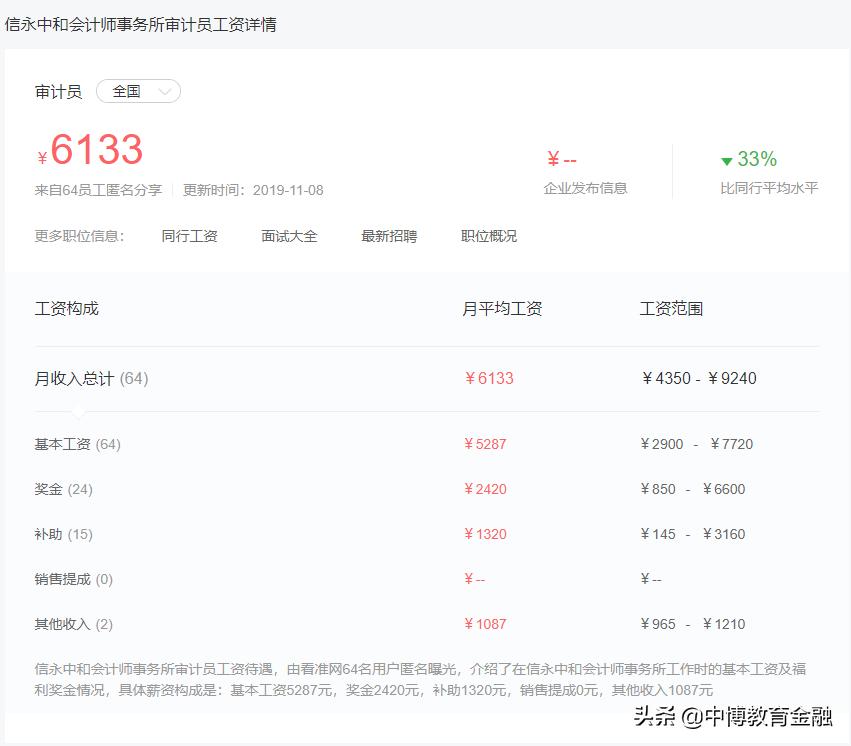
Task: Click the 月收入总计 row
Action: [x=89, y=379]
